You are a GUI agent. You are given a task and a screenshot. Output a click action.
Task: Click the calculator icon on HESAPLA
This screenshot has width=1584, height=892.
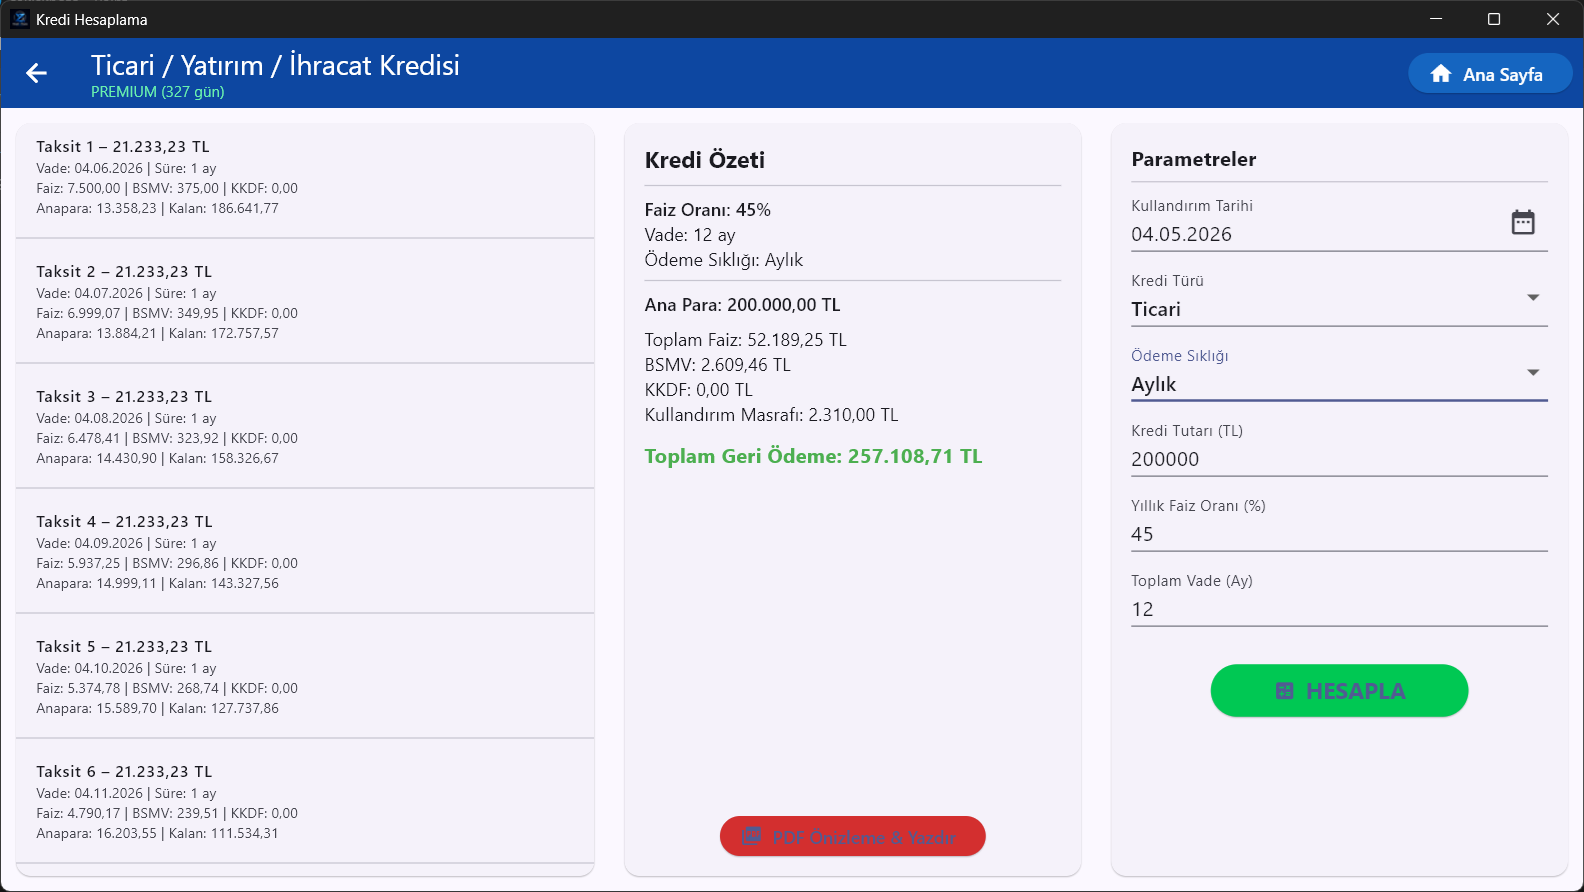click(1285, 691)
